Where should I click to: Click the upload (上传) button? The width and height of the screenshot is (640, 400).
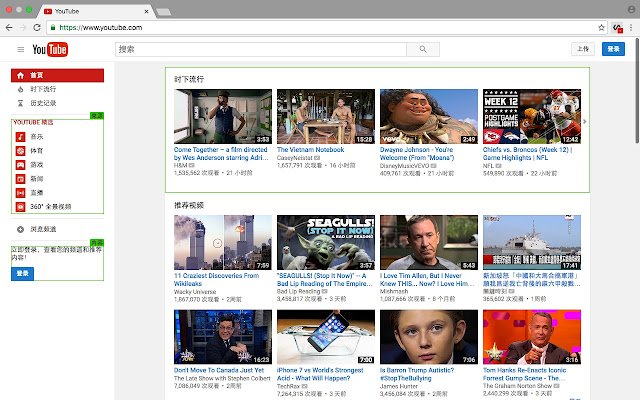(582, 49)
